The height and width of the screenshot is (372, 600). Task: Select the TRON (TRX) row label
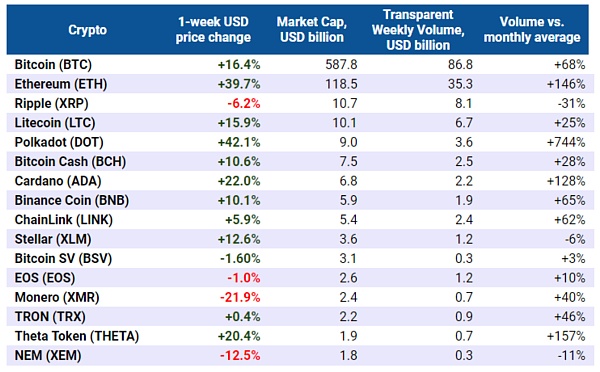[x=50, y=317]
